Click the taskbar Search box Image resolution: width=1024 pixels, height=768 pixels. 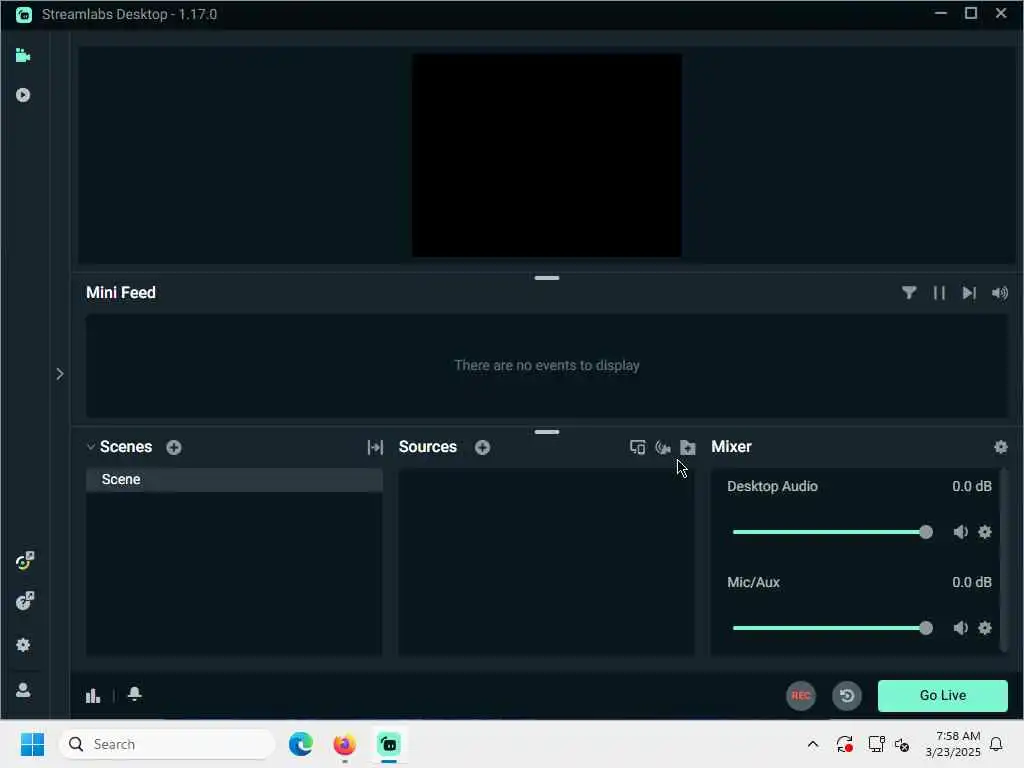tap(167, 744)
